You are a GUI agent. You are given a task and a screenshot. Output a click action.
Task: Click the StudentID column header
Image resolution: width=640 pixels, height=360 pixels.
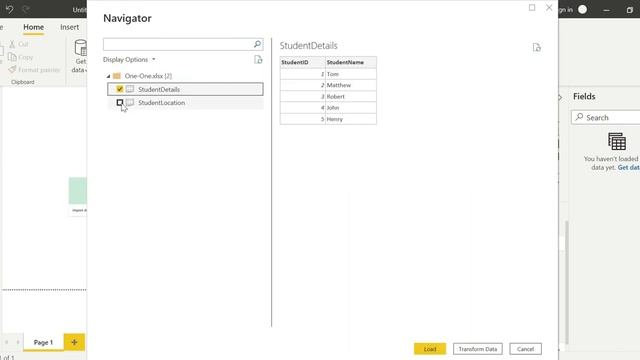(302, 62)
